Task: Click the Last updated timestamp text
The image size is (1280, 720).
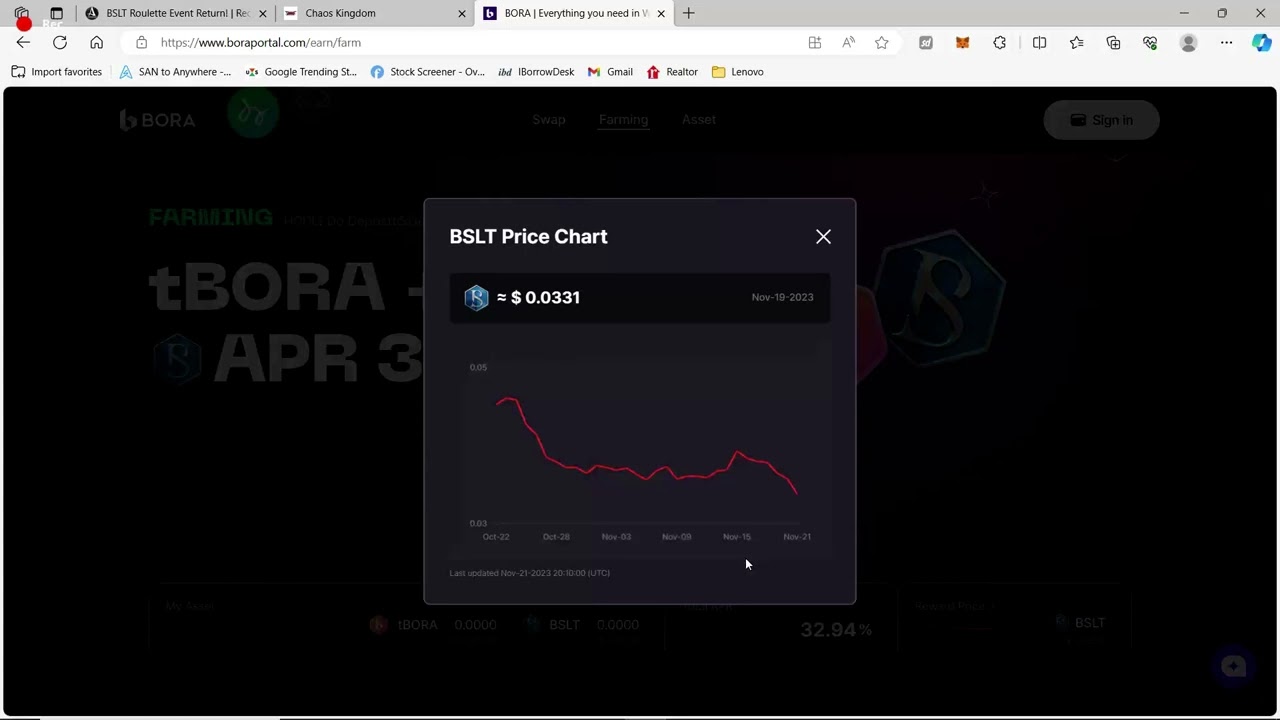Action: tap(529, 573)
